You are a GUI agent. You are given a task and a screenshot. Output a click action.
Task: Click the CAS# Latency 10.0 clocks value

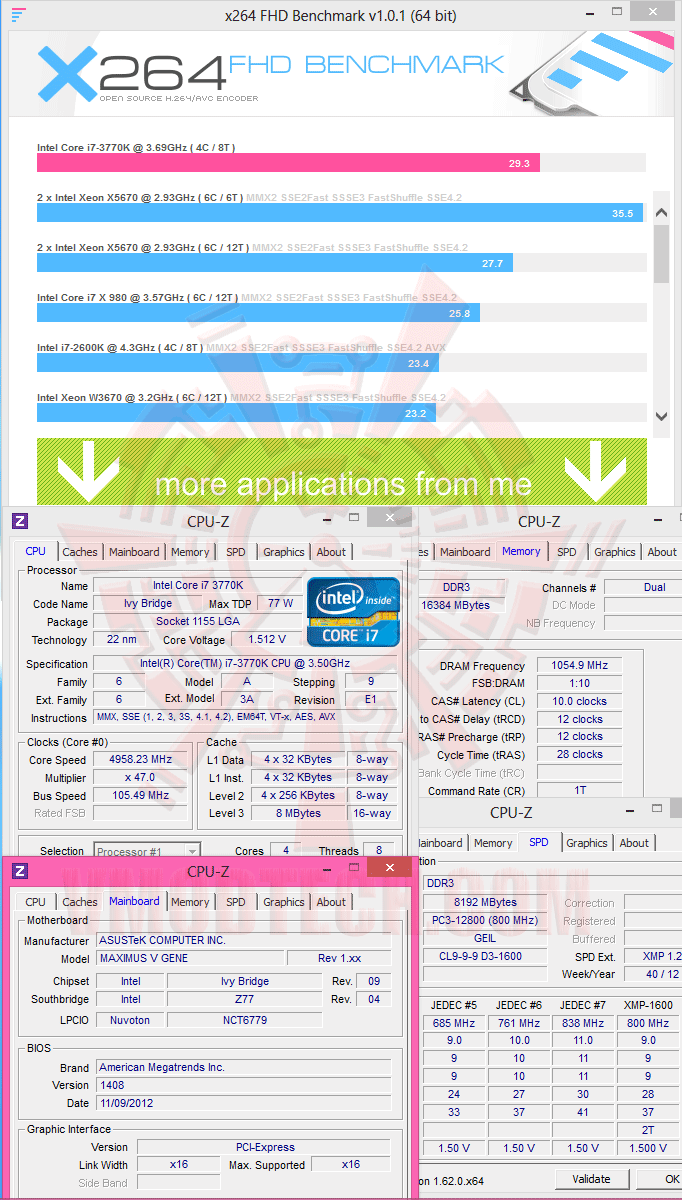579,701
